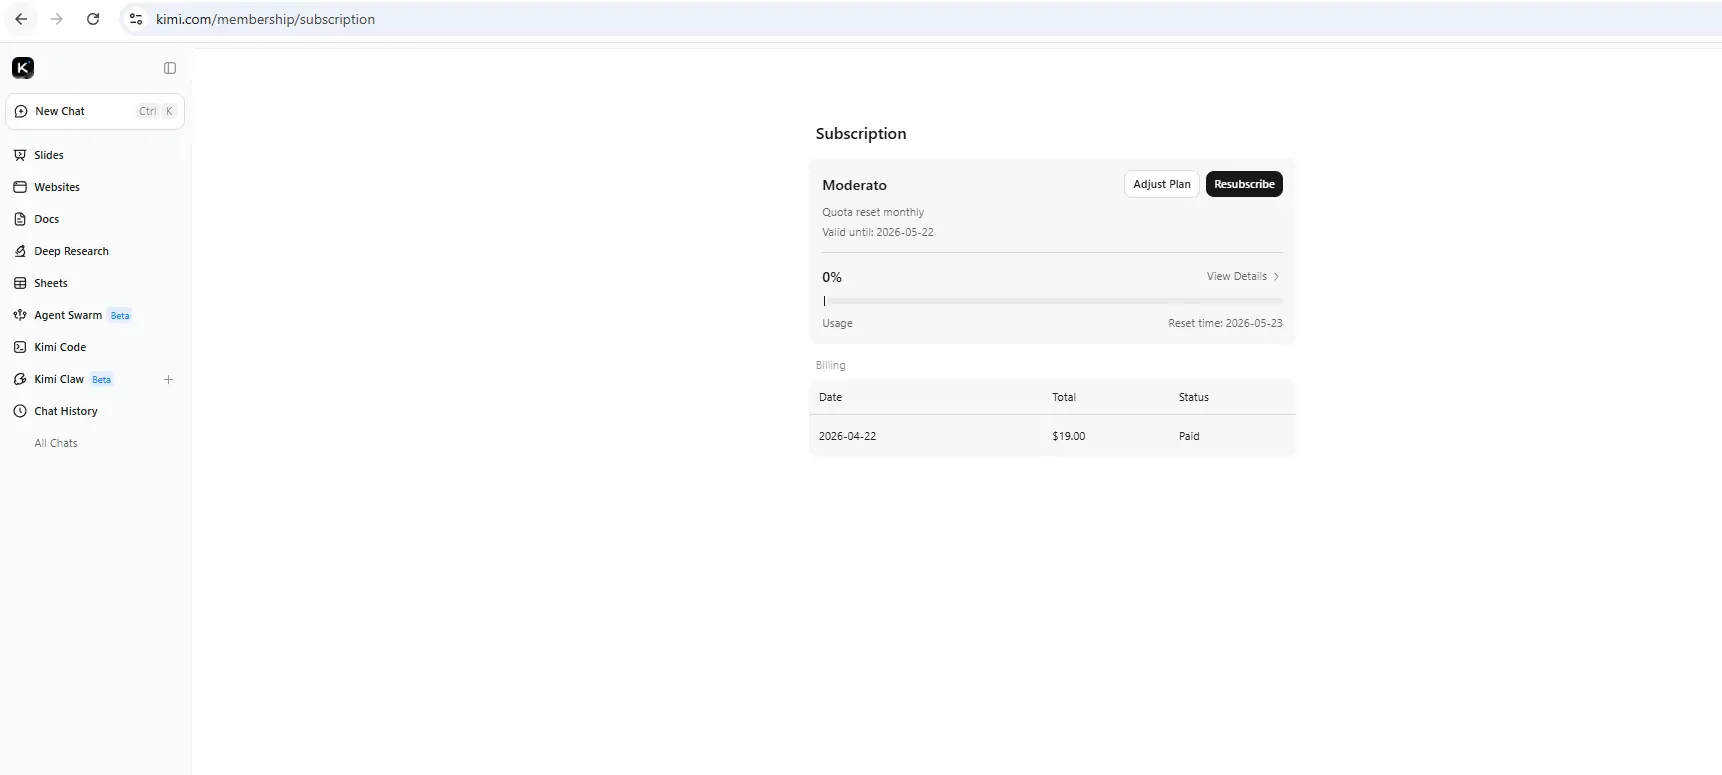Click the 'Valid until: 2026-05-22' text
Screen dimensions: 1722x775
[878, 232]
